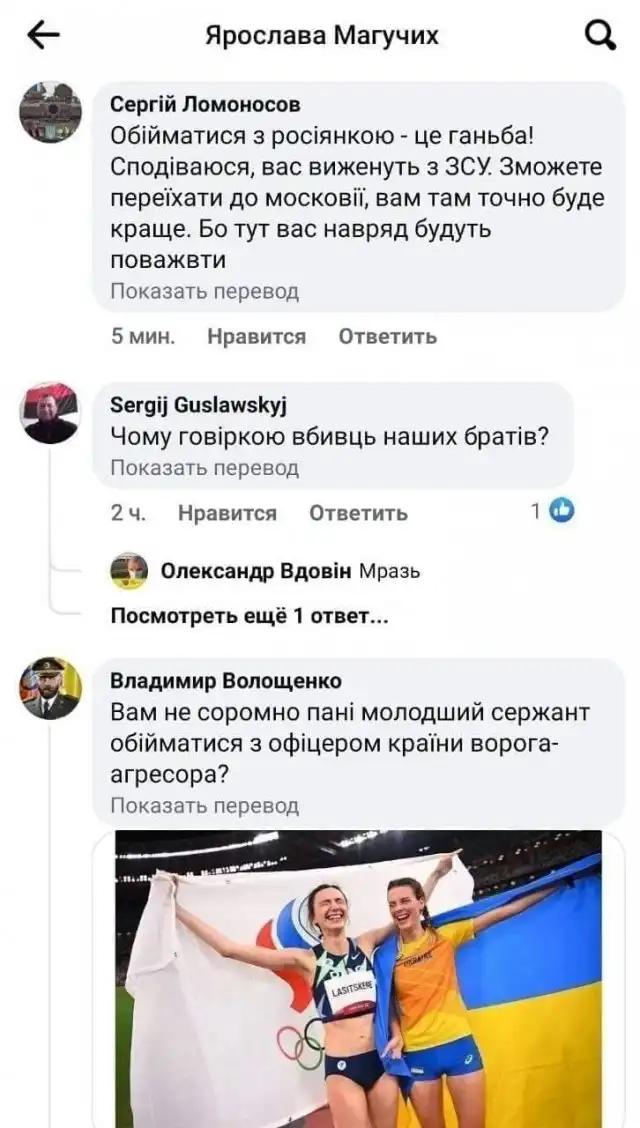Show translation of Волощенко's comment
The width and height of the screenshot is (640, 1128).
[204, 805]
